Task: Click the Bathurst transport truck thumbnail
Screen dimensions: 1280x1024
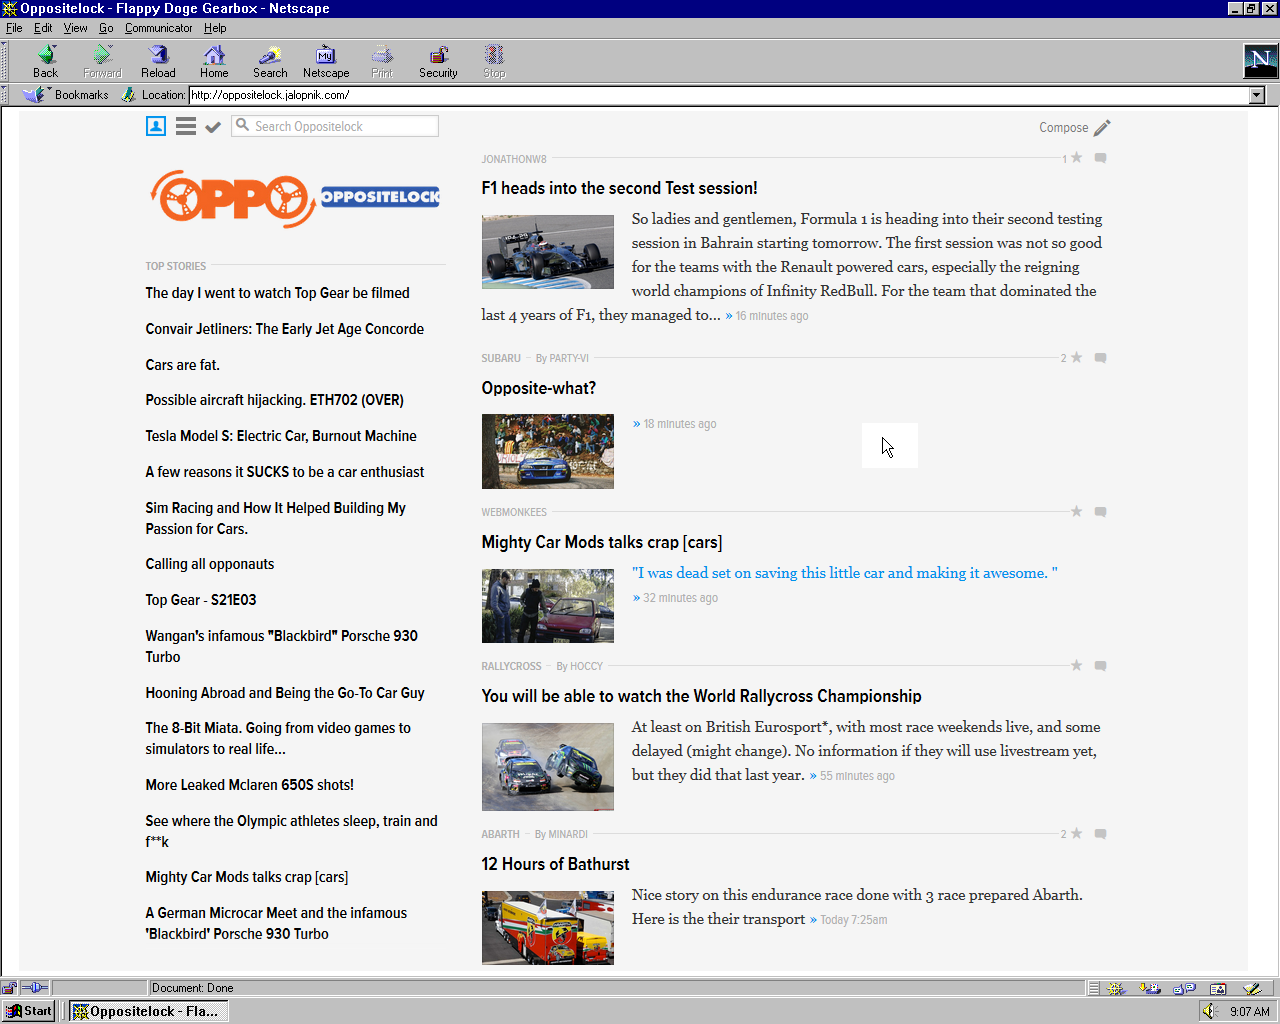Action: (x=548, y=928)
